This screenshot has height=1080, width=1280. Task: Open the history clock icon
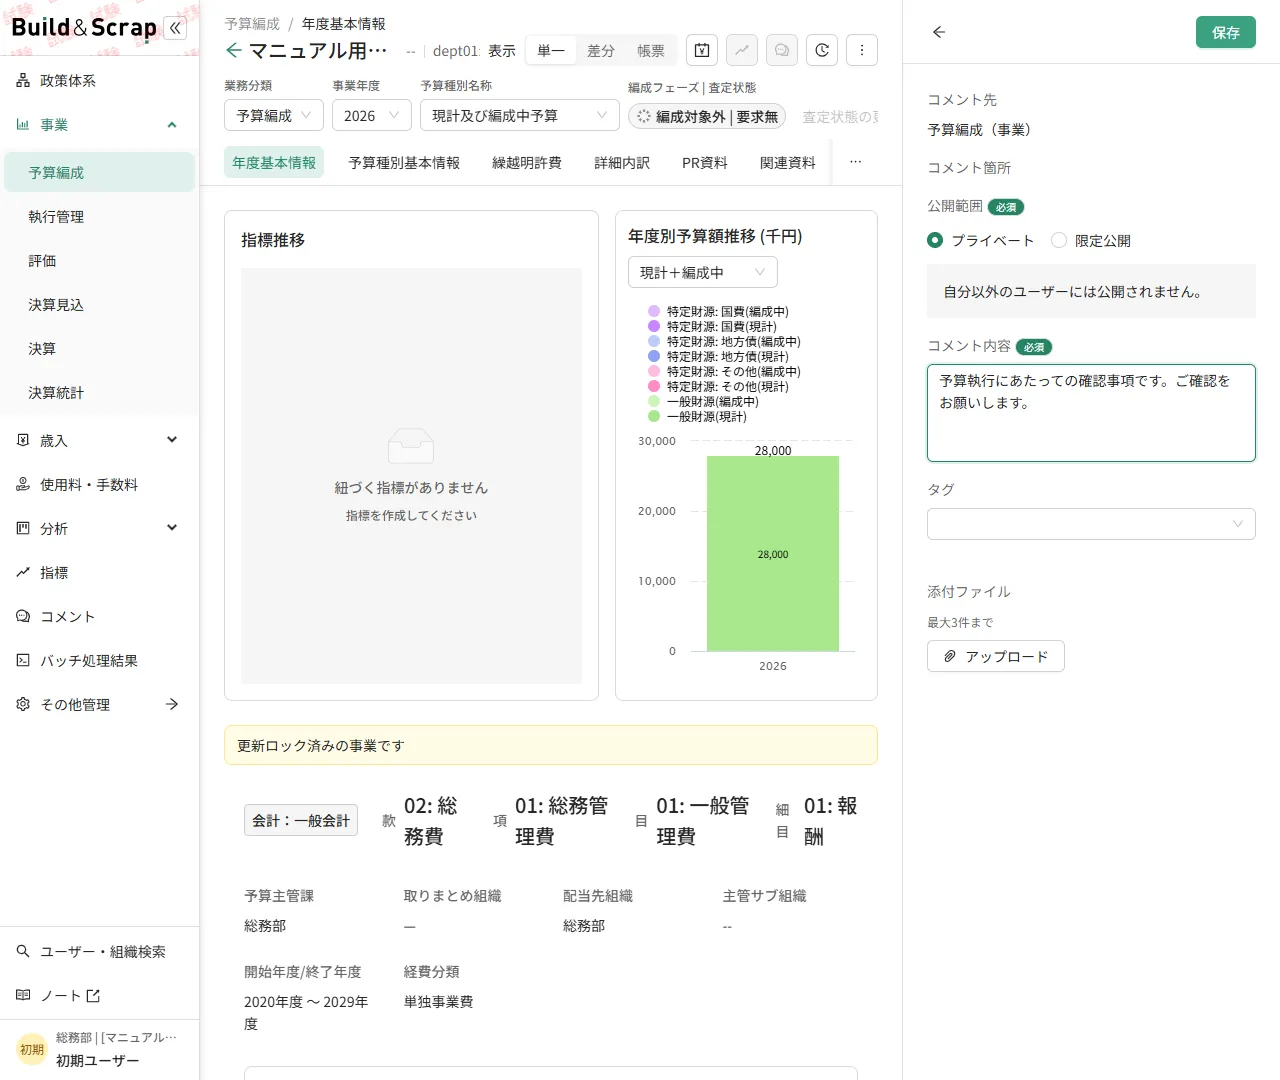(822, 50)
